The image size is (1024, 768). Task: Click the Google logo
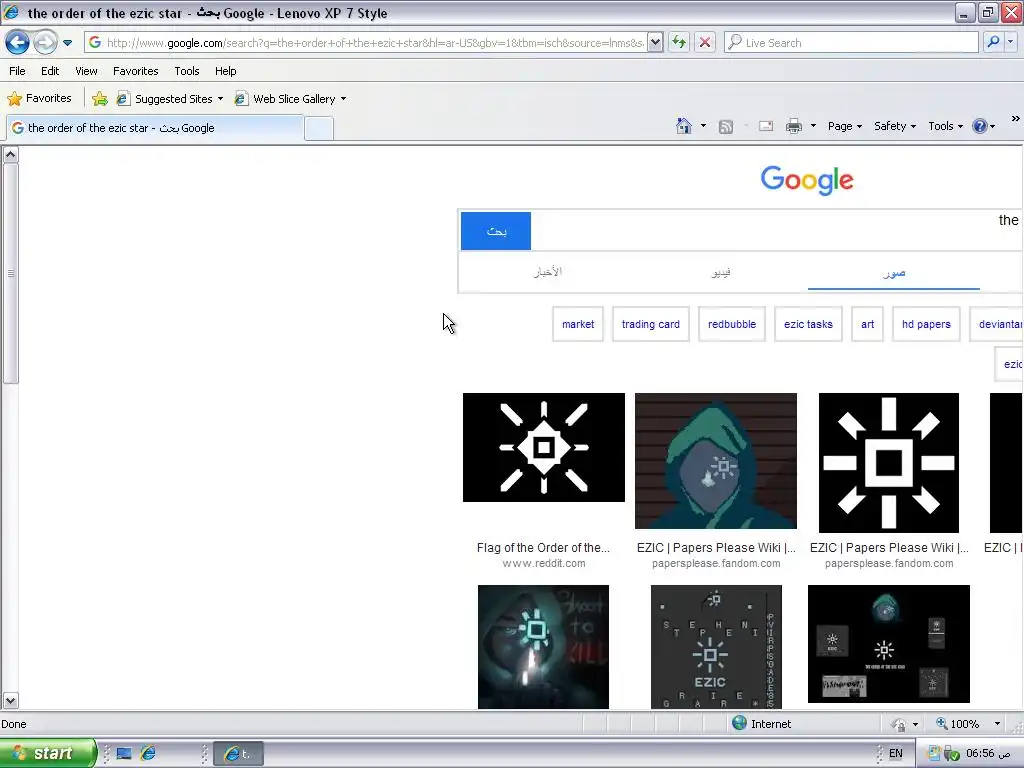807,180
